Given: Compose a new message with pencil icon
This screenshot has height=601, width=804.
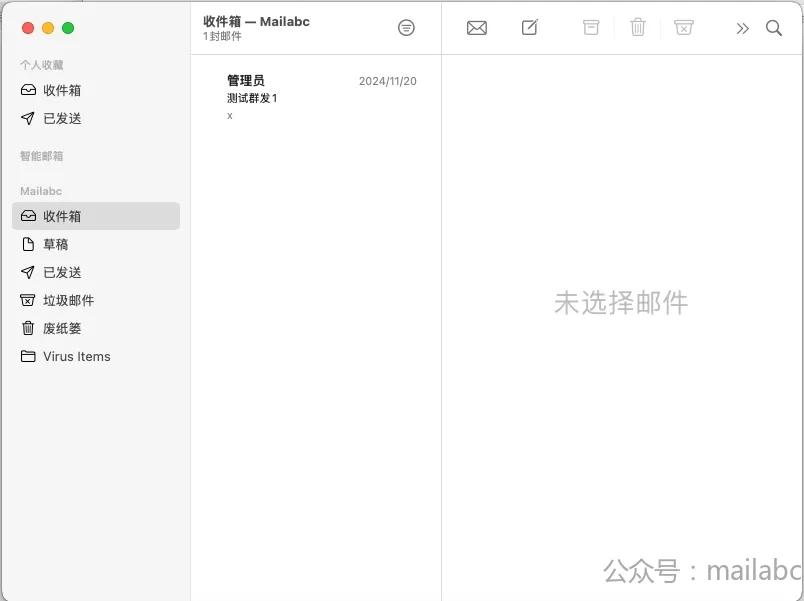Looking at the screenshot, I should [x=530, y=27].
